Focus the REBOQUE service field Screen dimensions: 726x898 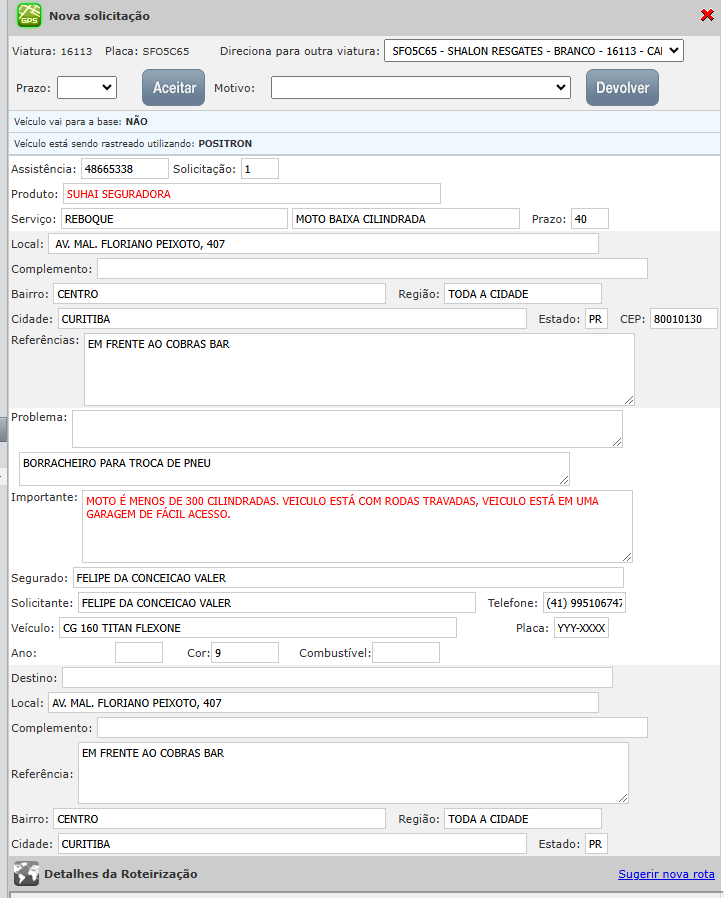pos(174,219)
